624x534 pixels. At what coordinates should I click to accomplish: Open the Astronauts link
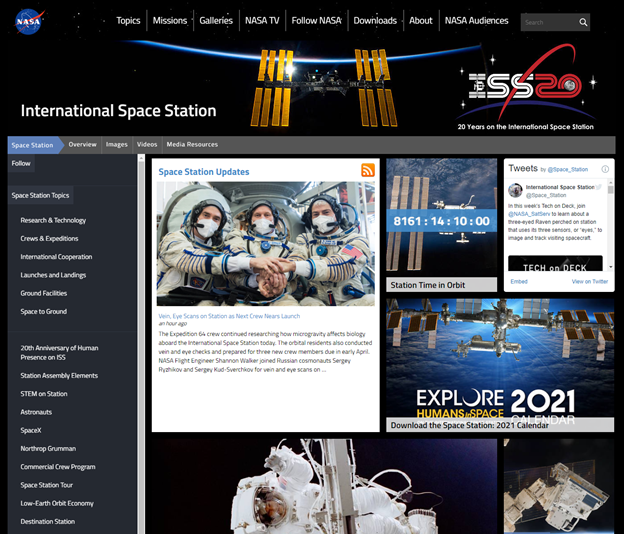pyautogui.click(x=36, y=412)
